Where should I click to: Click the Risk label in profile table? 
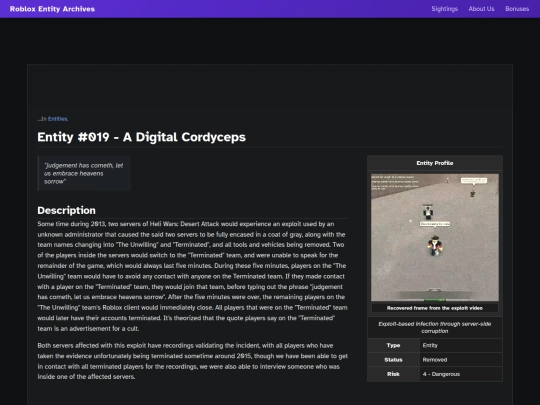pos(393,374)
